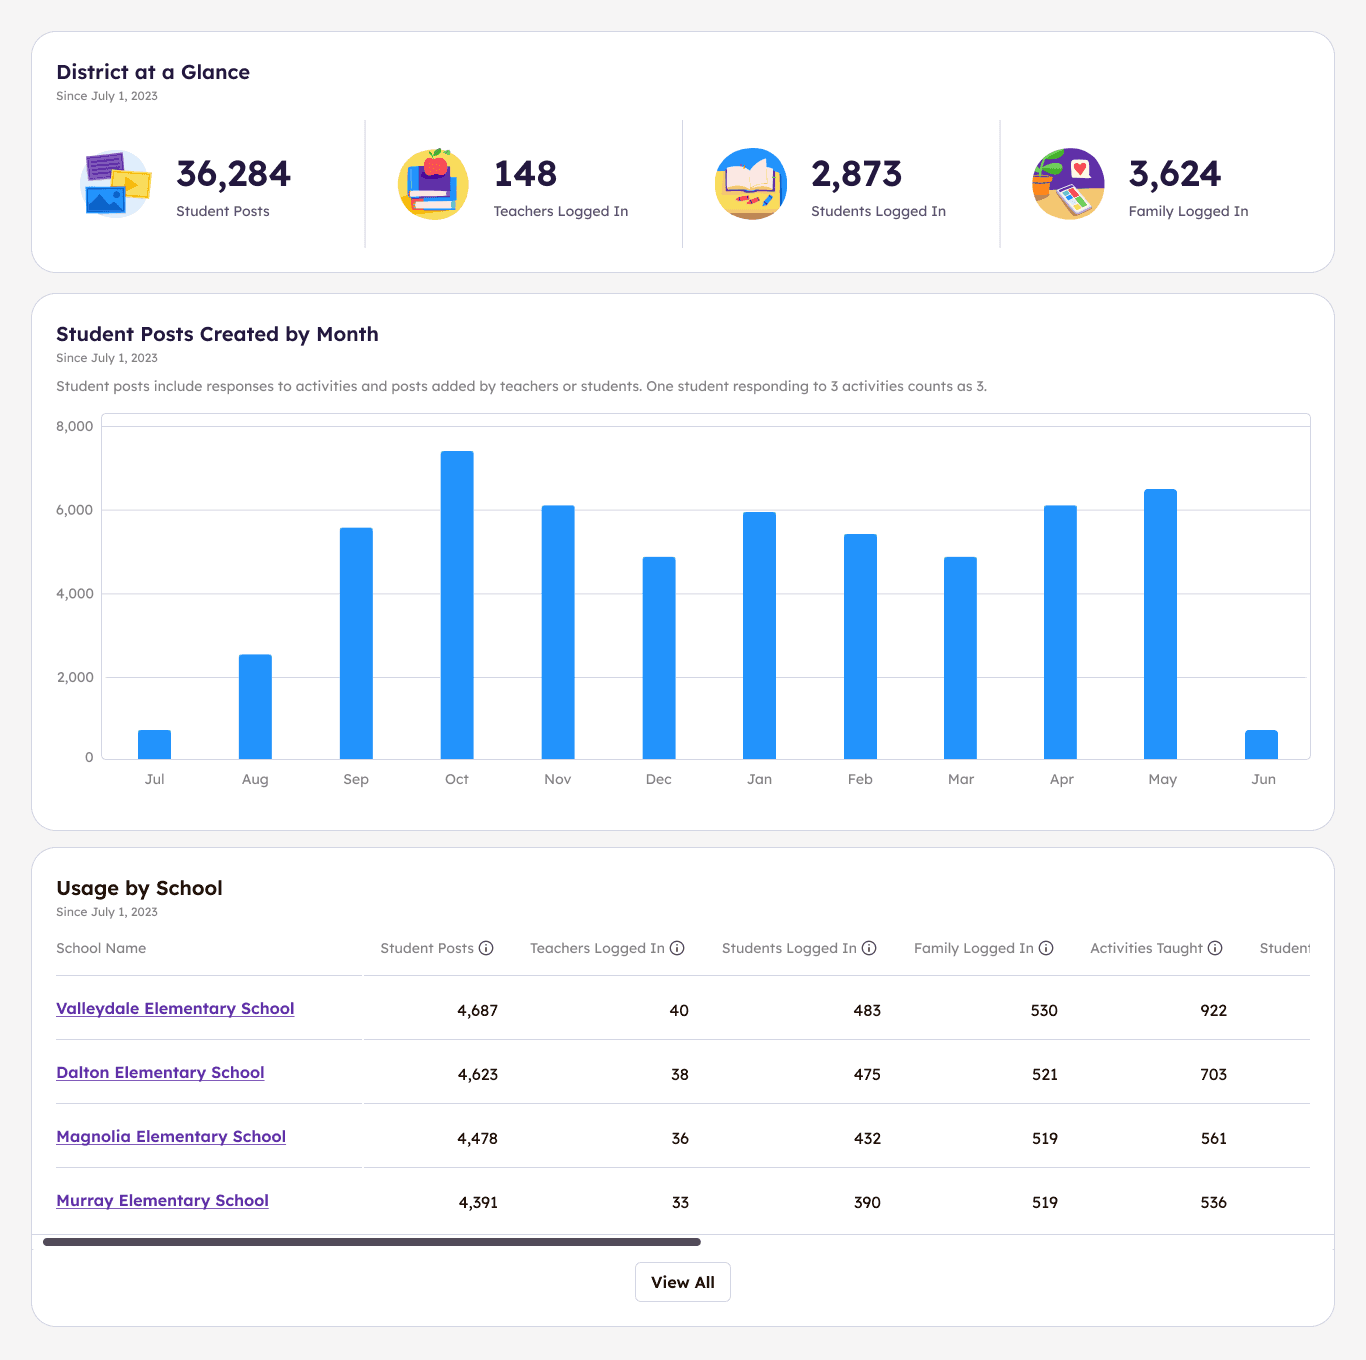Open Murray Elementary School details

[x=162, y=1201]
